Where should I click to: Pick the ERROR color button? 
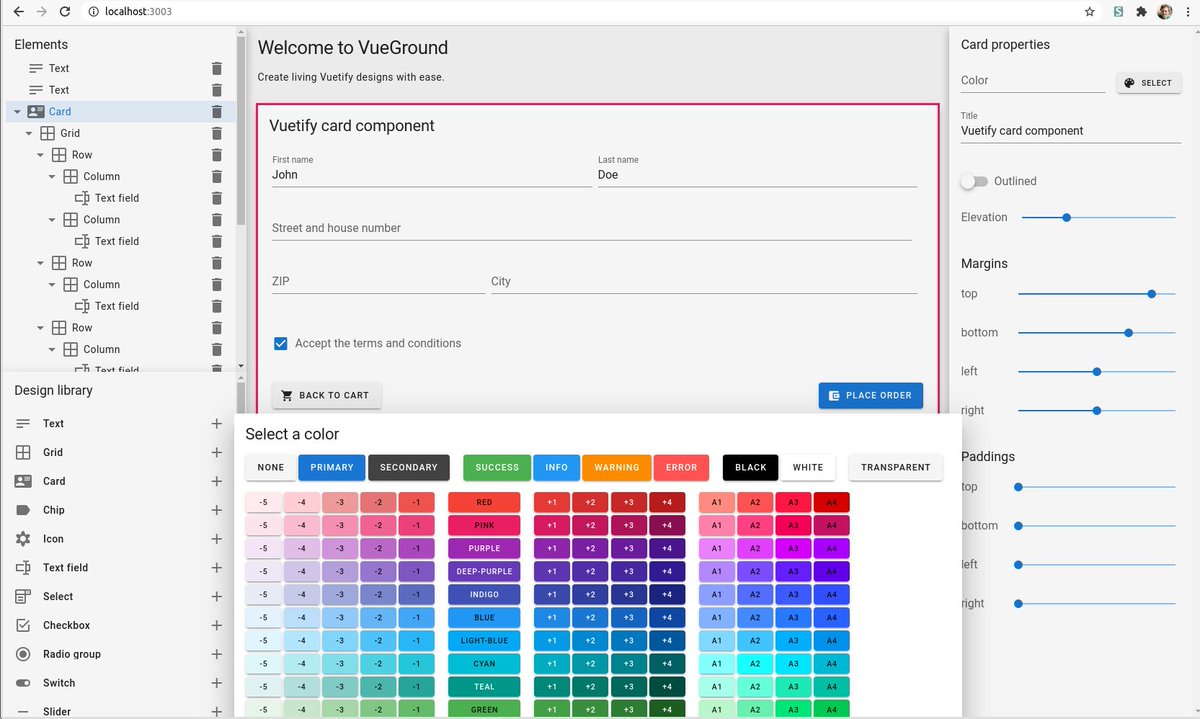681,467
